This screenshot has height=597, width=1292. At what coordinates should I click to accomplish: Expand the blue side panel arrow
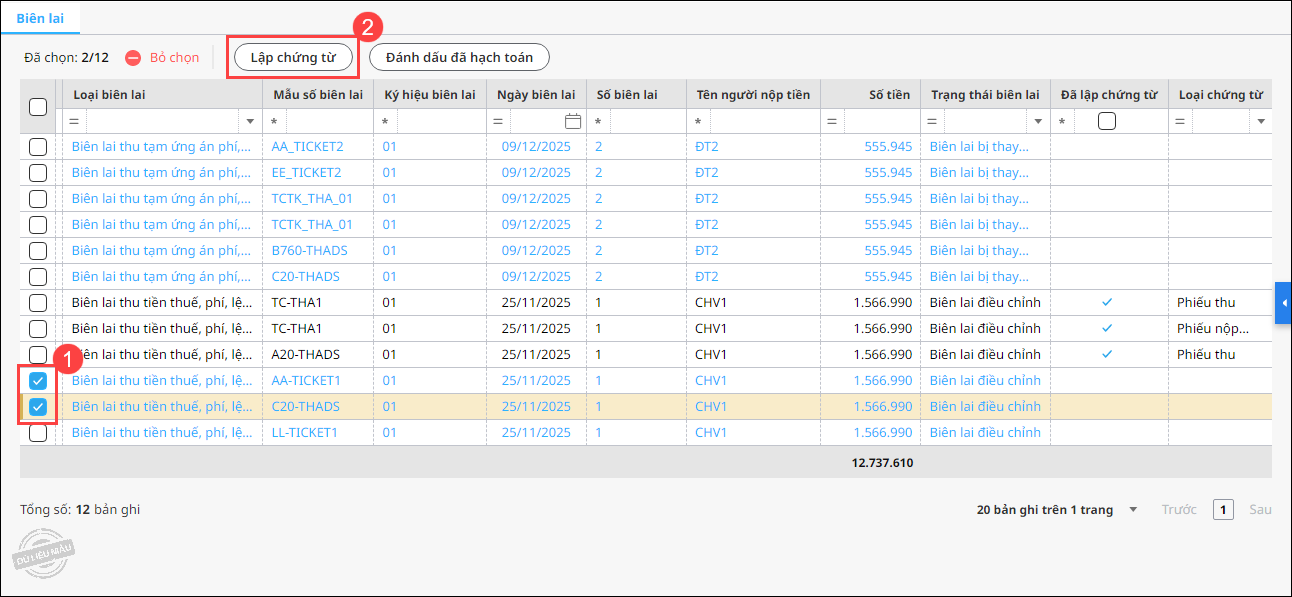coord(1284,302)
